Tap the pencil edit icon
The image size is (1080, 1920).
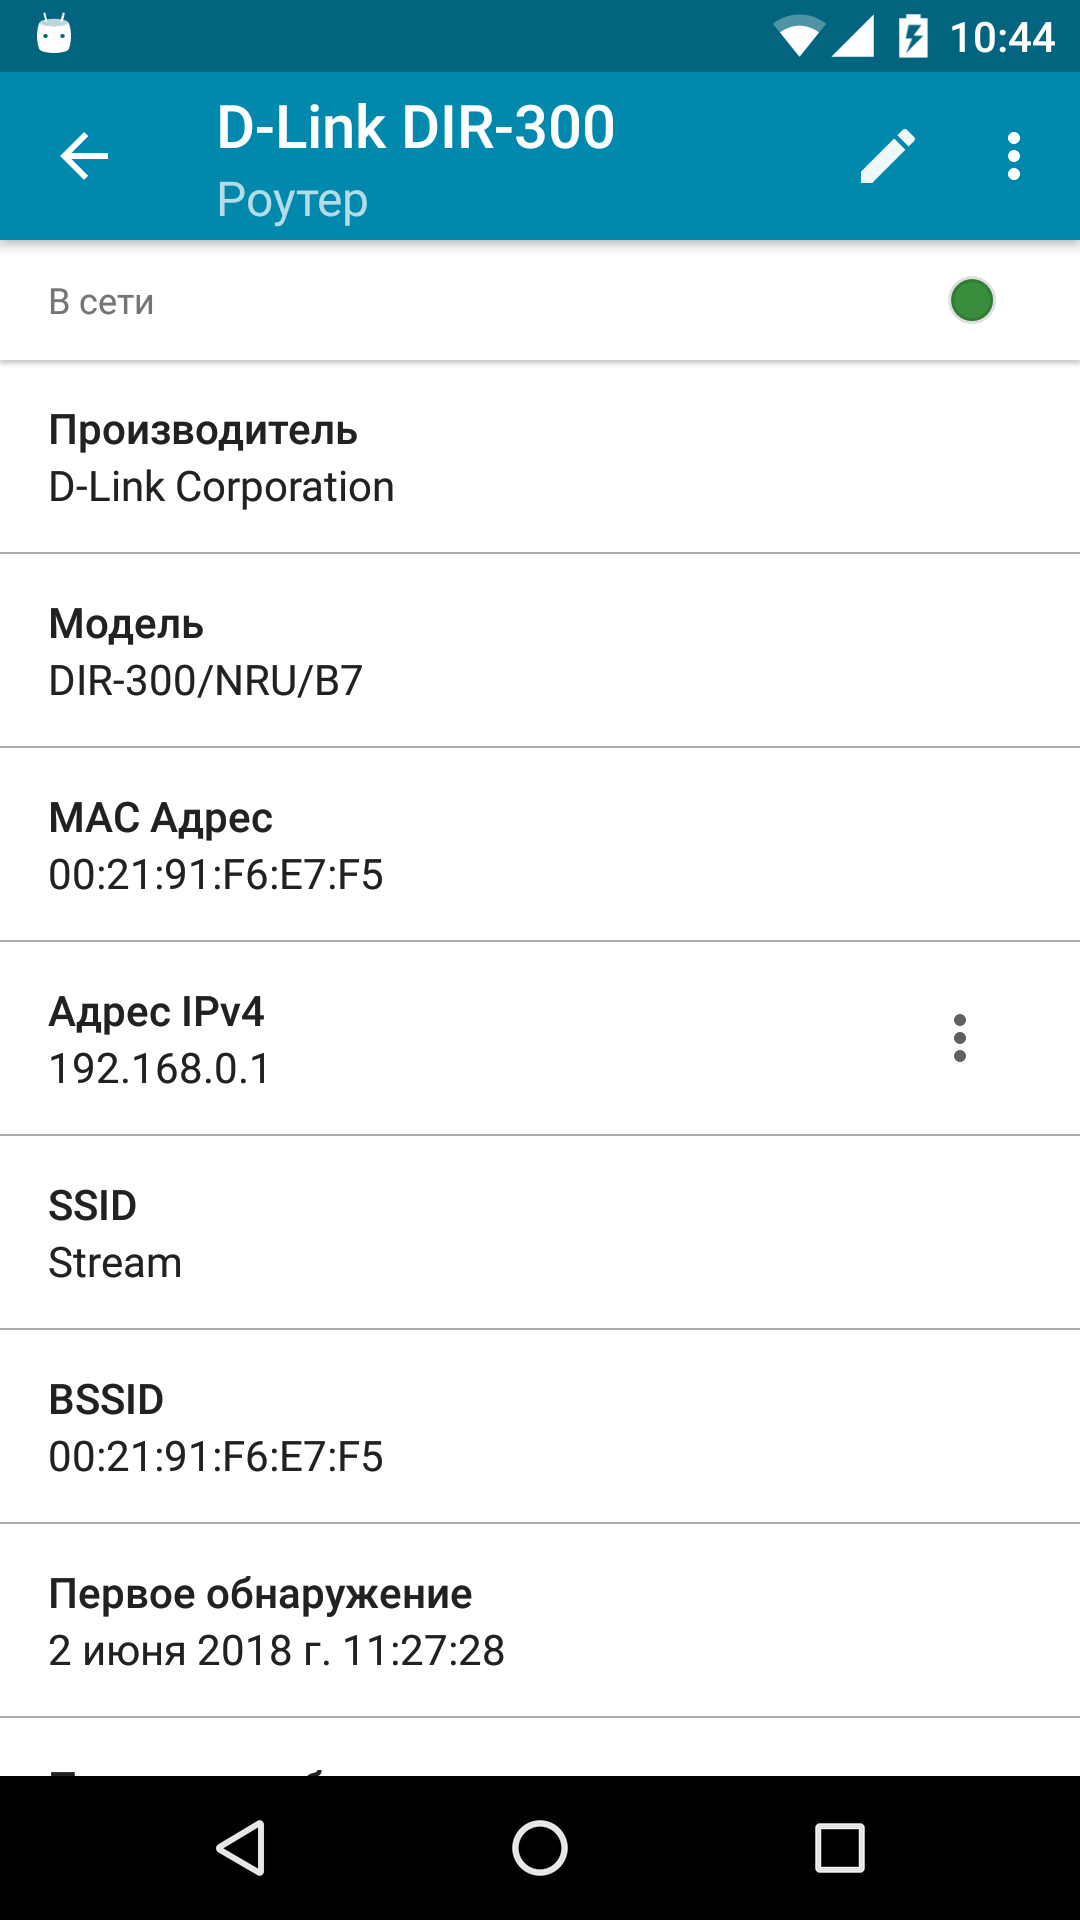pos(887,156)
